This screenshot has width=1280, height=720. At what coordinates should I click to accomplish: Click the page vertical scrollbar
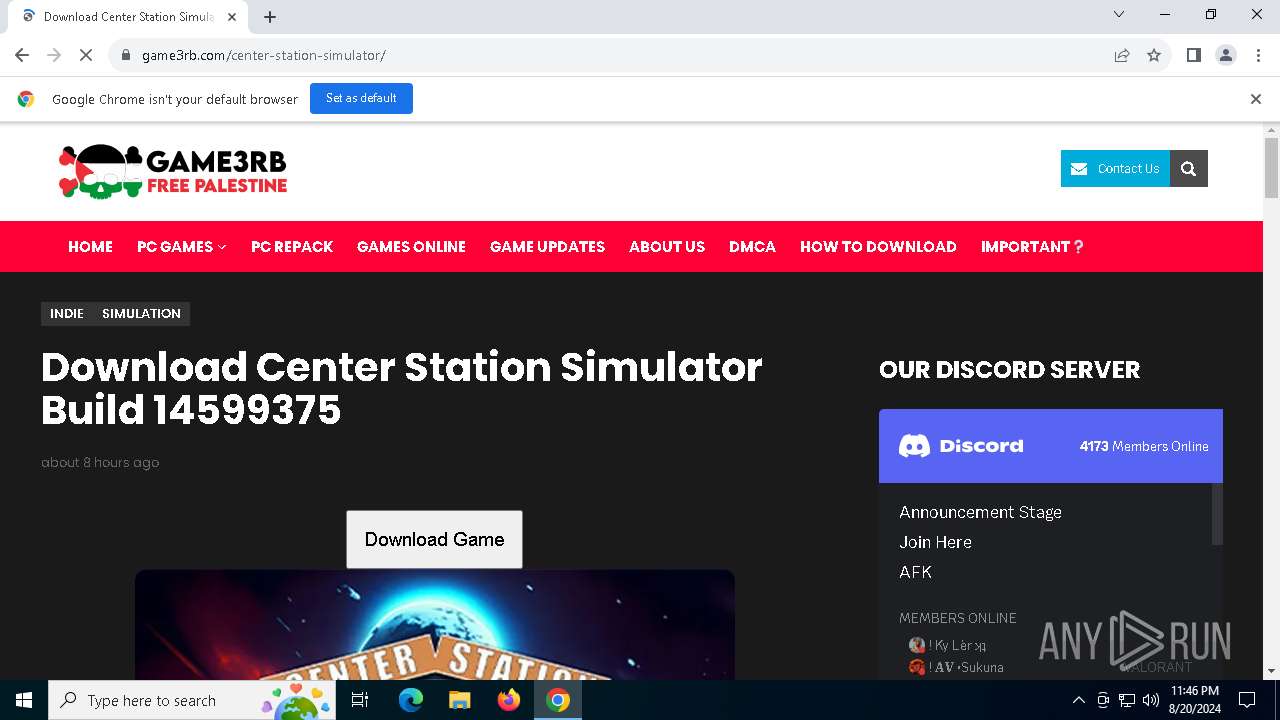[1271, 168]
